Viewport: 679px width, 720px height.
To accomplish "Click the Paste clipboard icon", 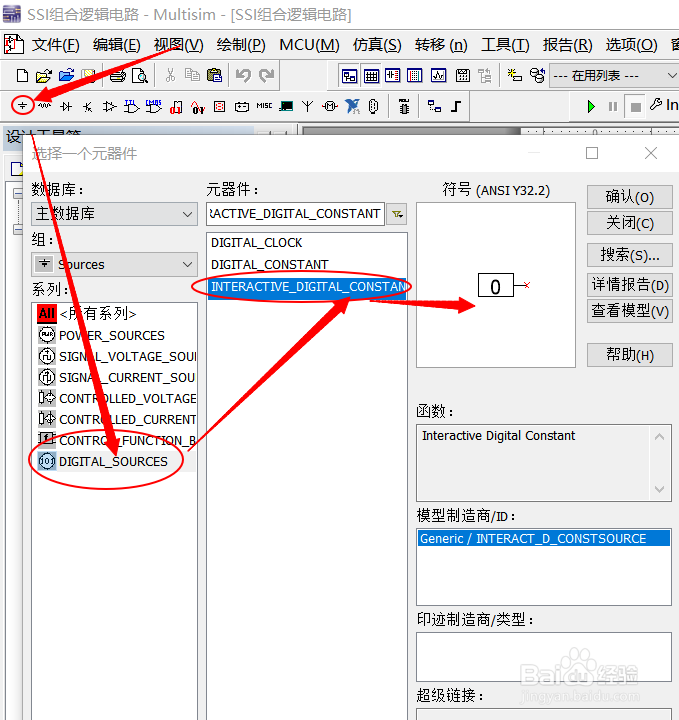I will click(214, 75).
